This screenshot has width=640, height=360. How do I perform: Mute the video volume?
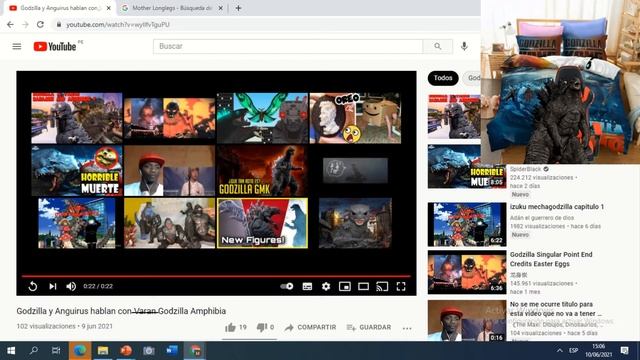(71, 287)
